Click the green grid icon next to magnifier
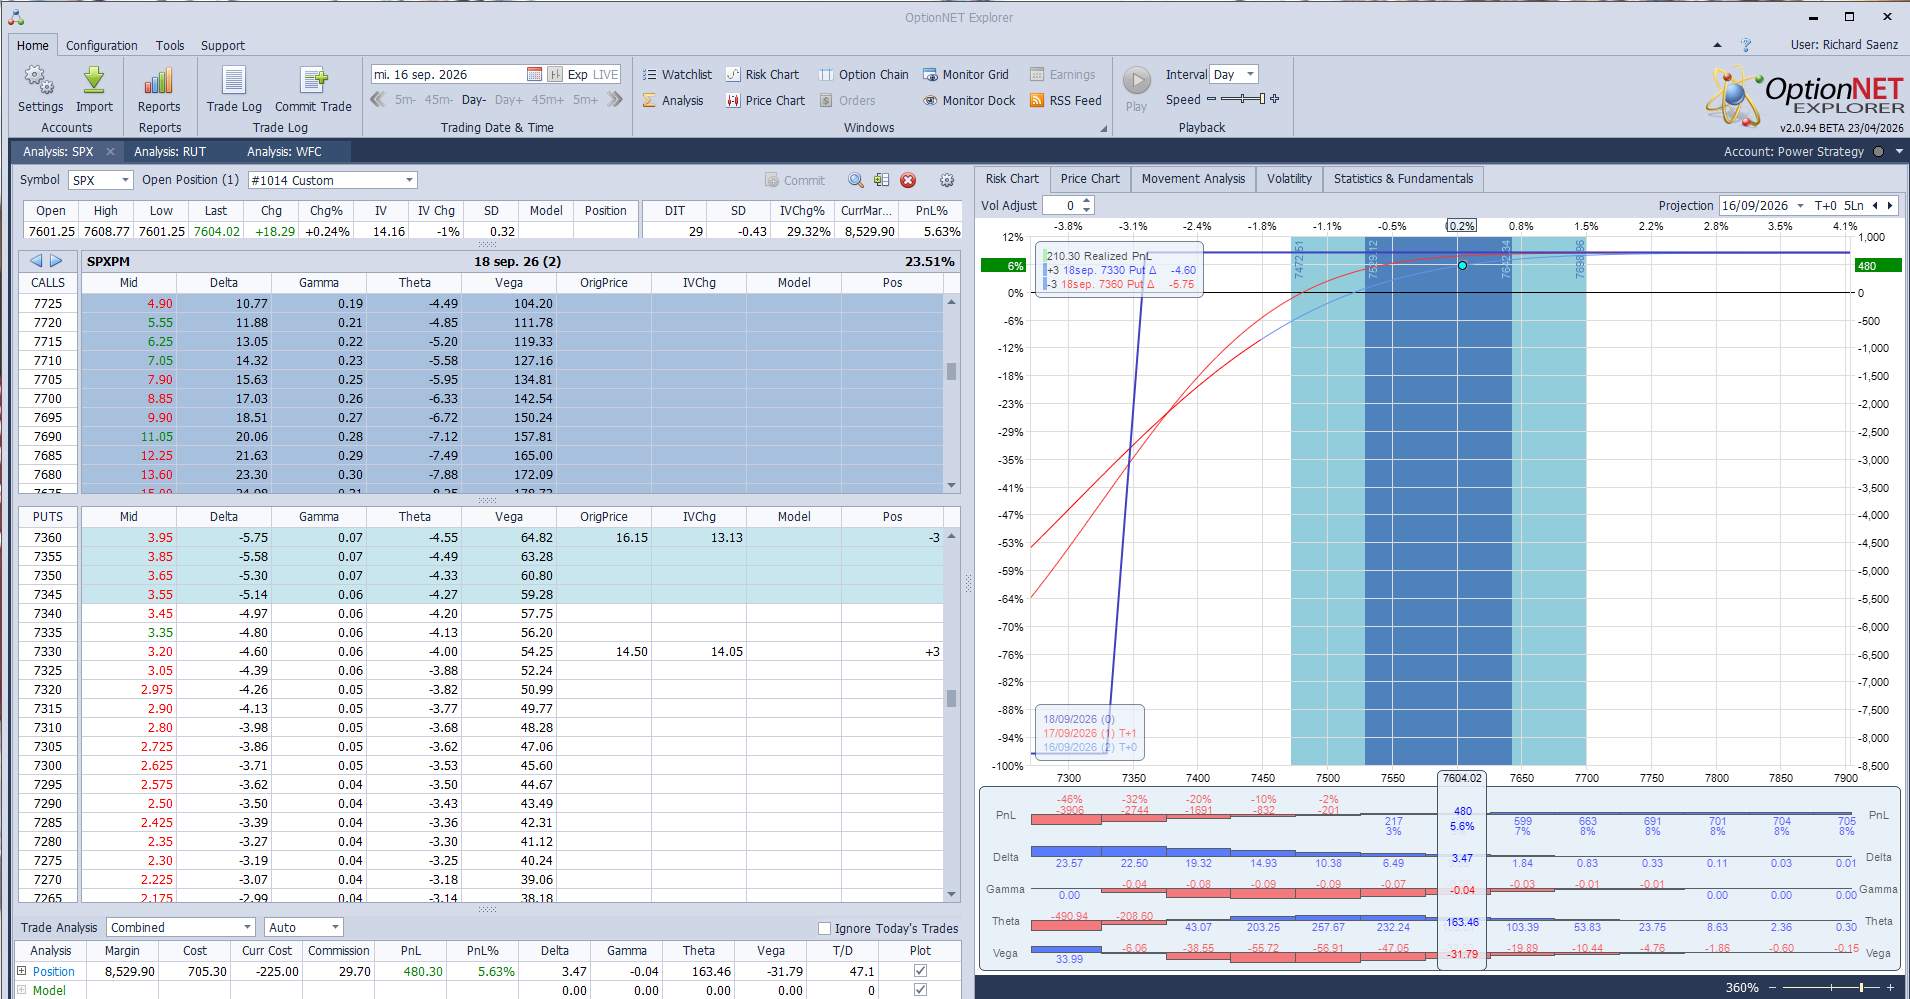The height and width of the screenshot is (999, 1910). [x=881, y=180]
